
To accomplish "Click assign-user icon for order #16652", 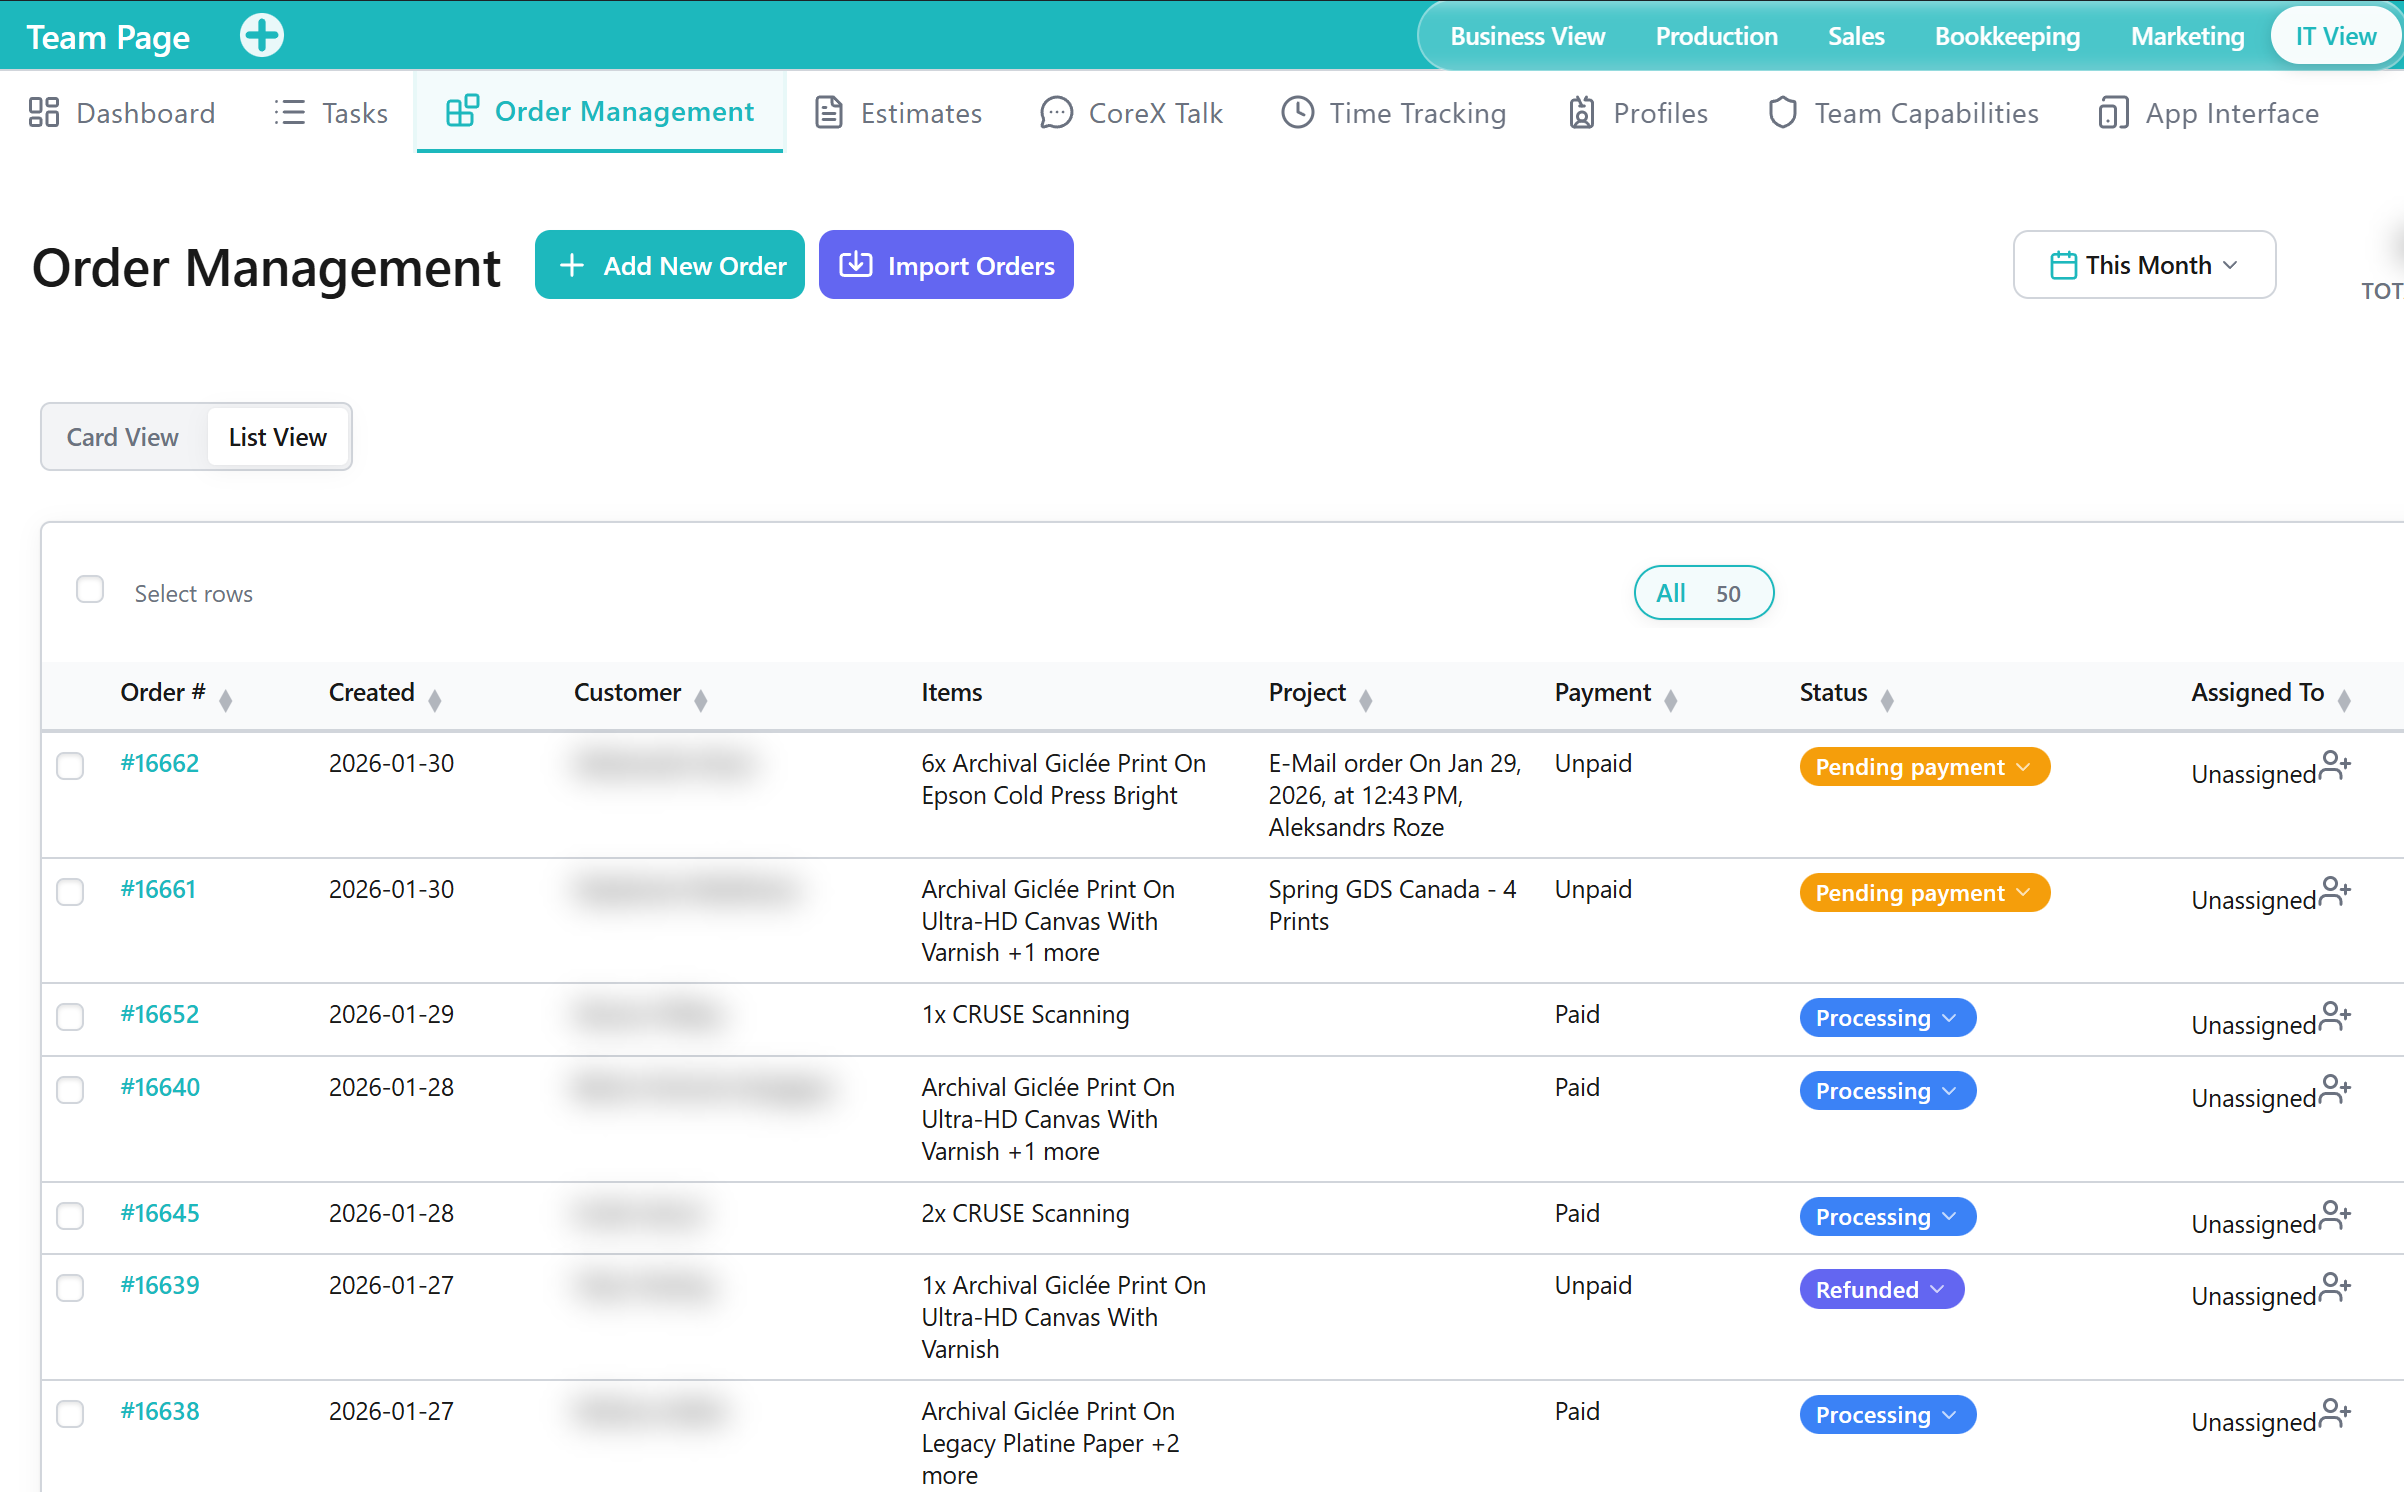I will tap(2334, 1017).
